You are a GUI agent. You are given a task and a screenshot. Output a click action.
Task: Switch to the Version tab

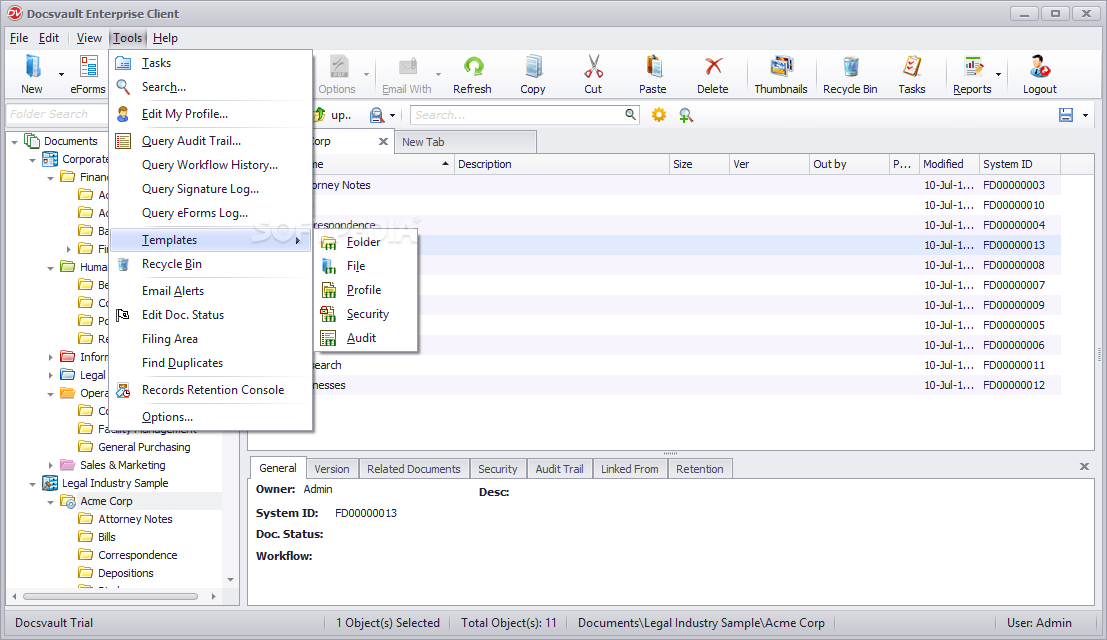(332, 469)
